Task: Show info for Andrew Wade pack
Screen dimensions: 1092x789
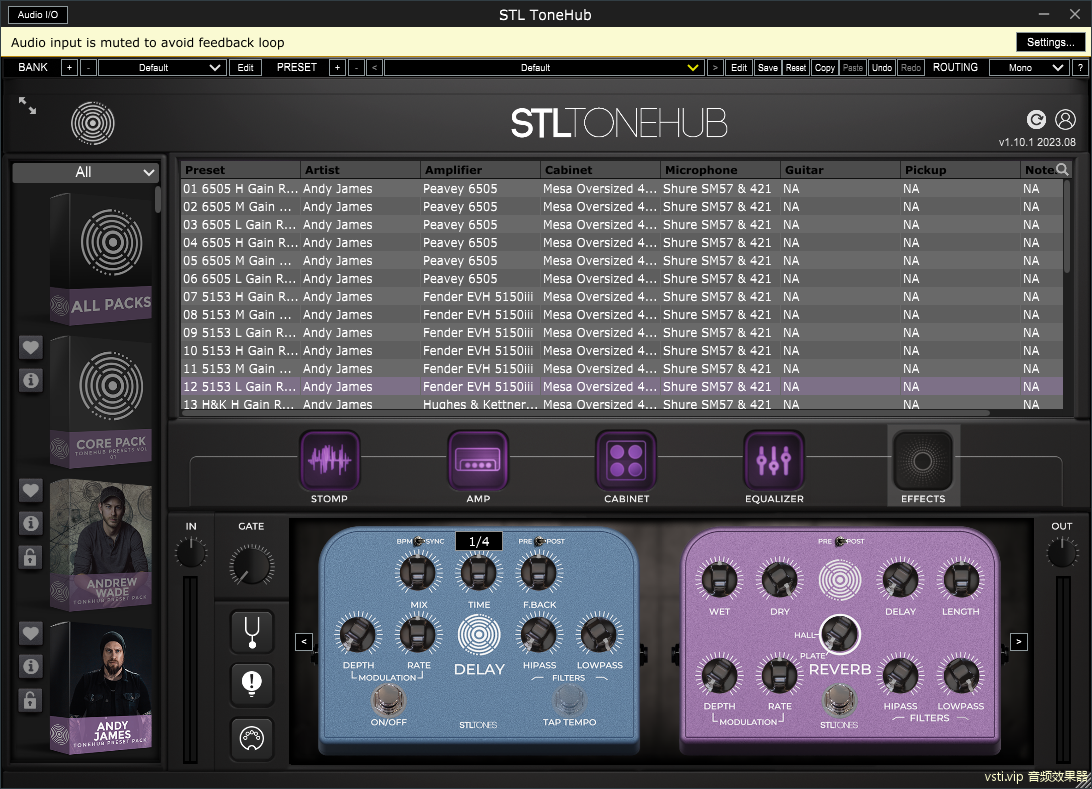Action: tap(31, 523)
